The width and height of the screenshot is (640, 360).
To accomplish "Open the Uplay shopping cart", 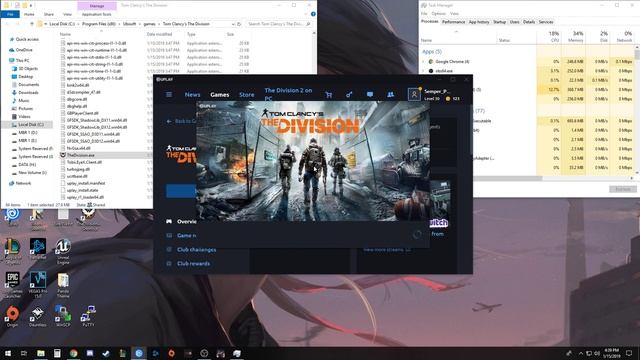I will (x=329, y=95).
